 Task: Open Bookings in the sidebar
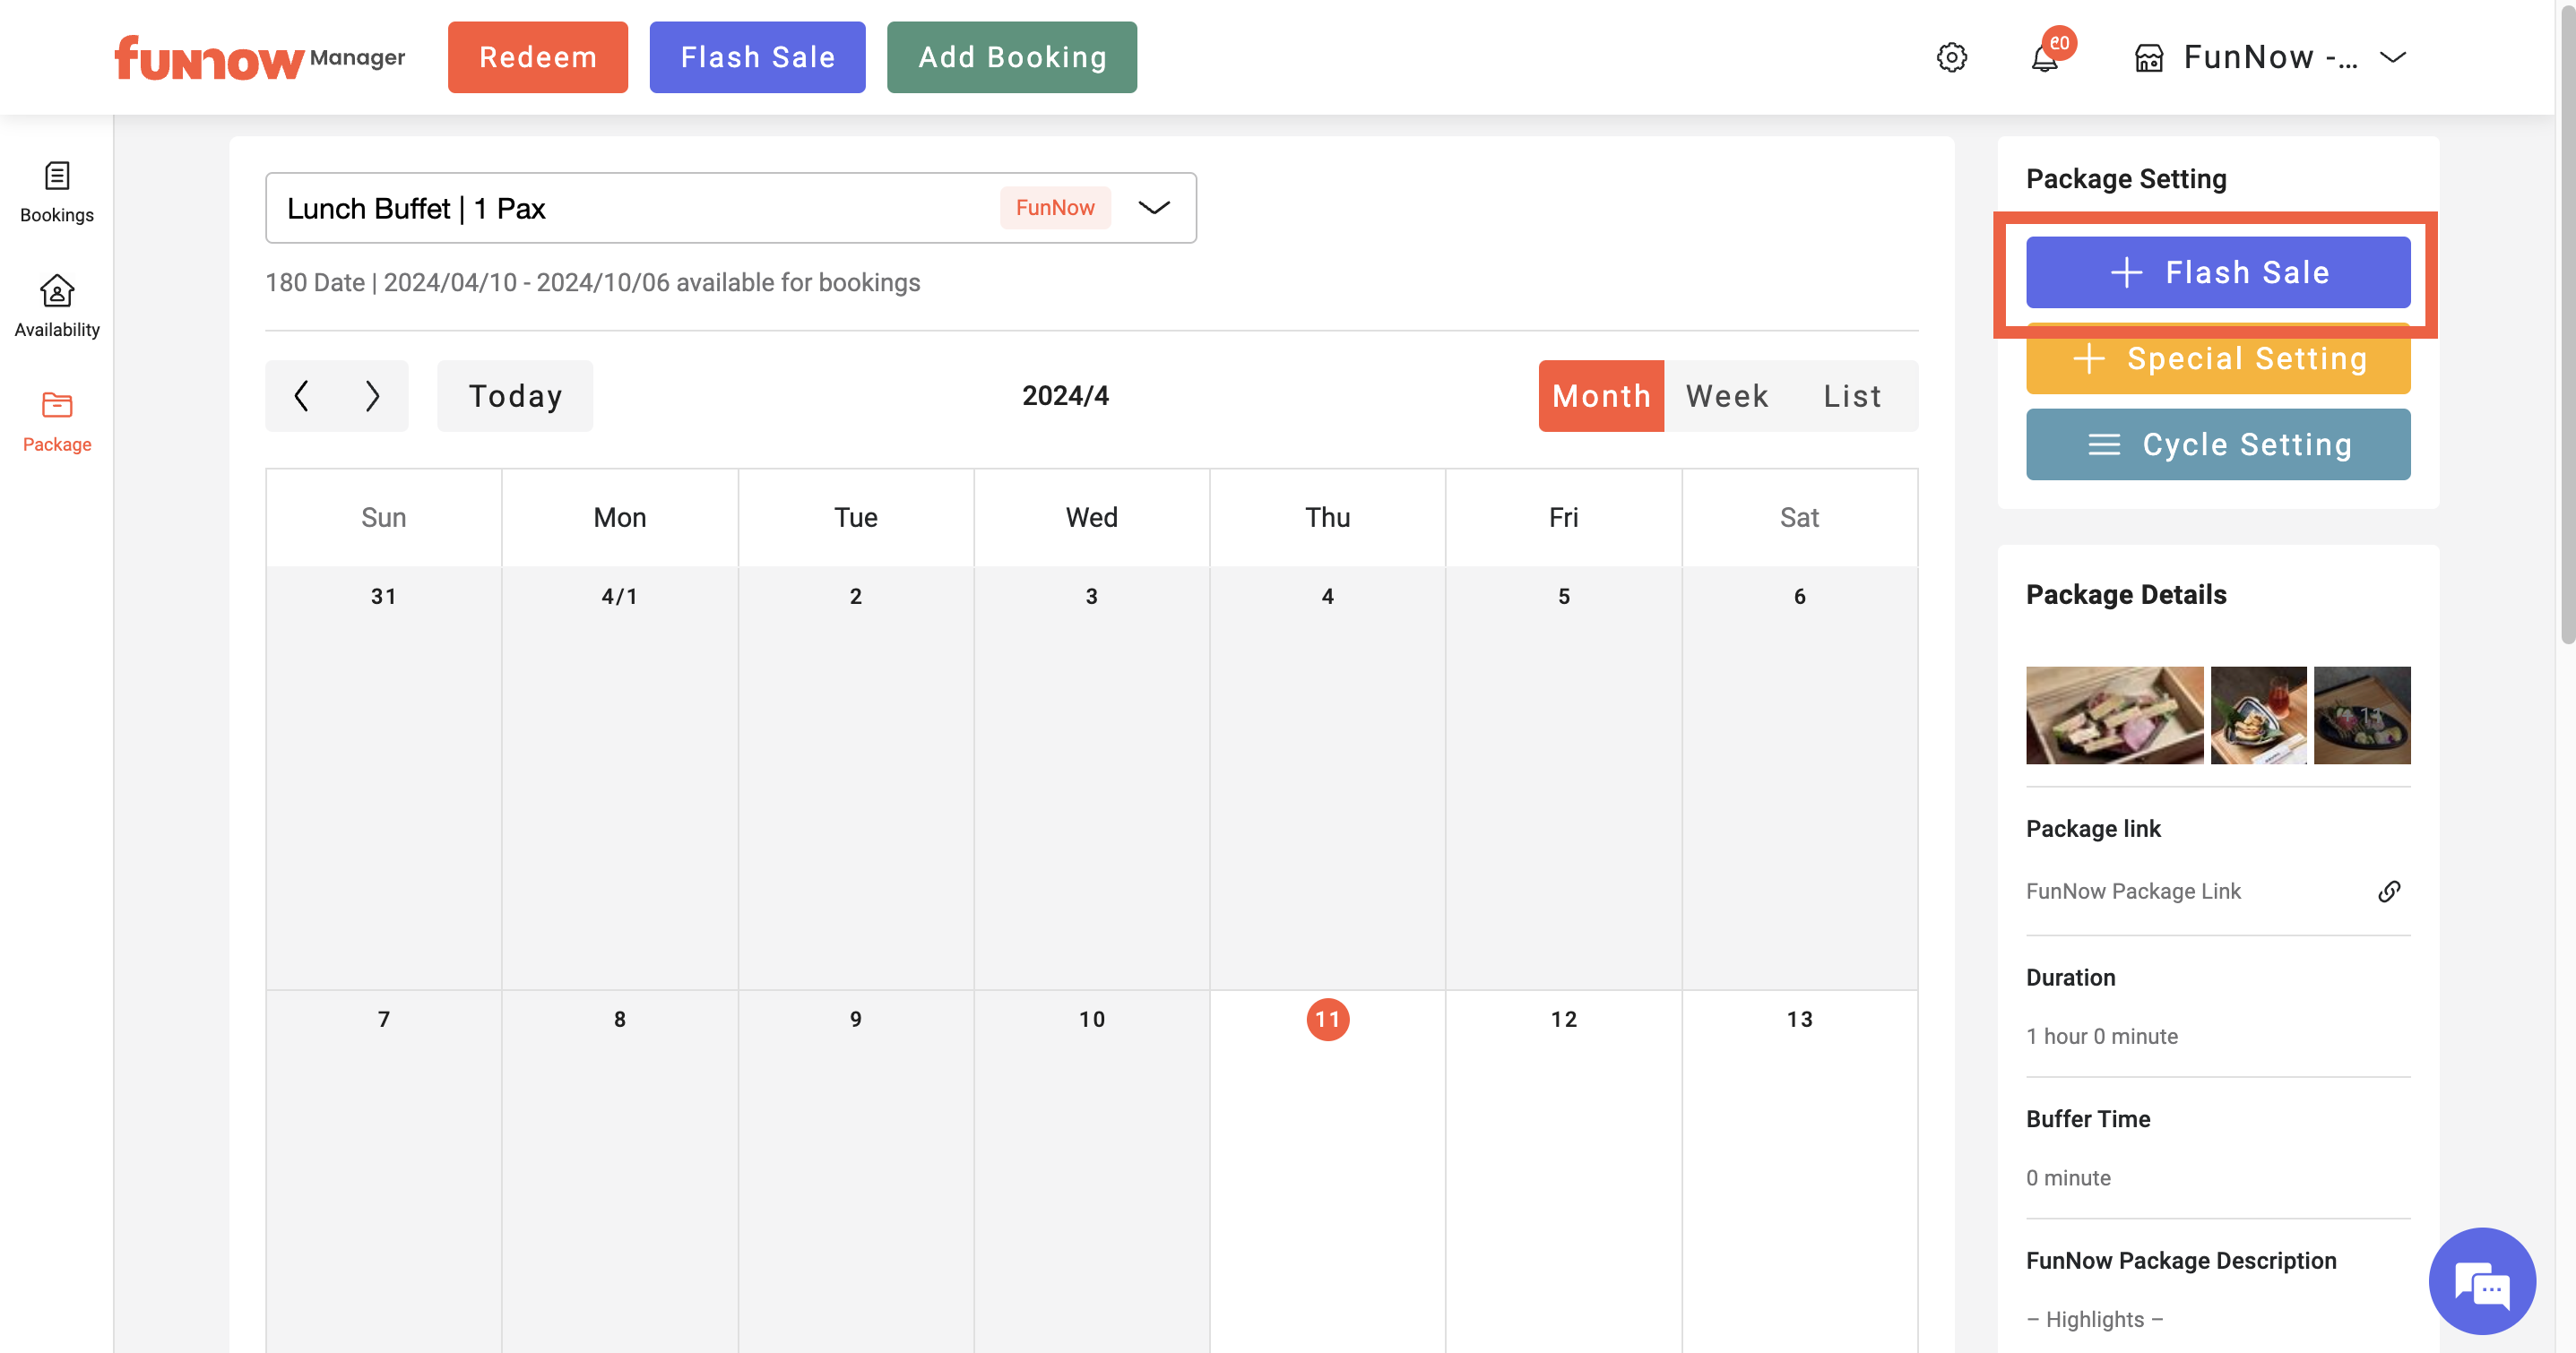click(57, 193)
